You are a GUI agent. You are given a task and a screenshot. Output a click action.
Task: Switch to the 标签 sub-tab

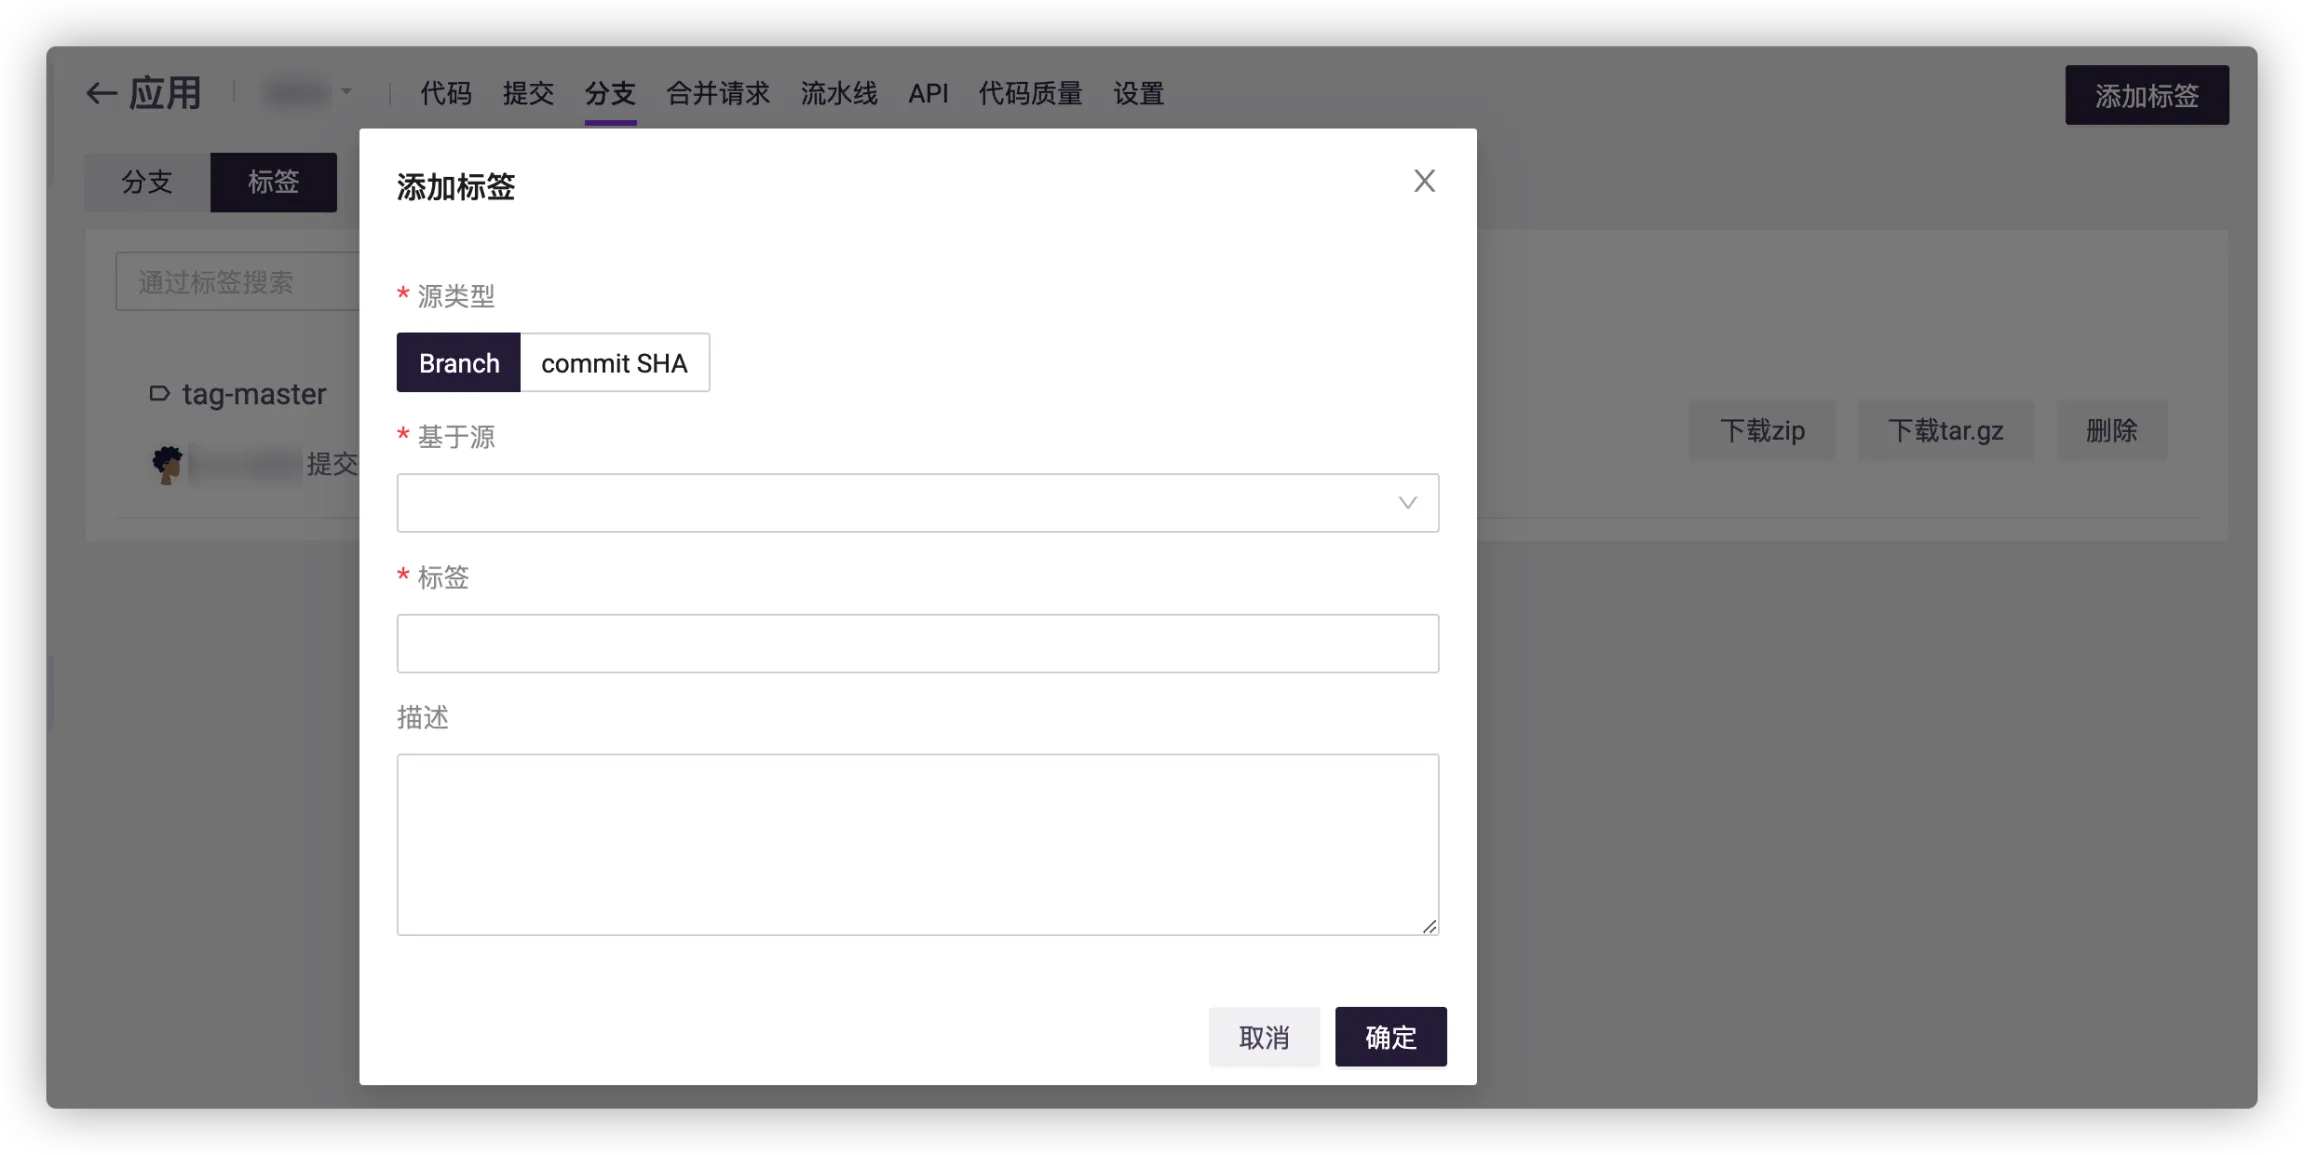tap(273, 182)
